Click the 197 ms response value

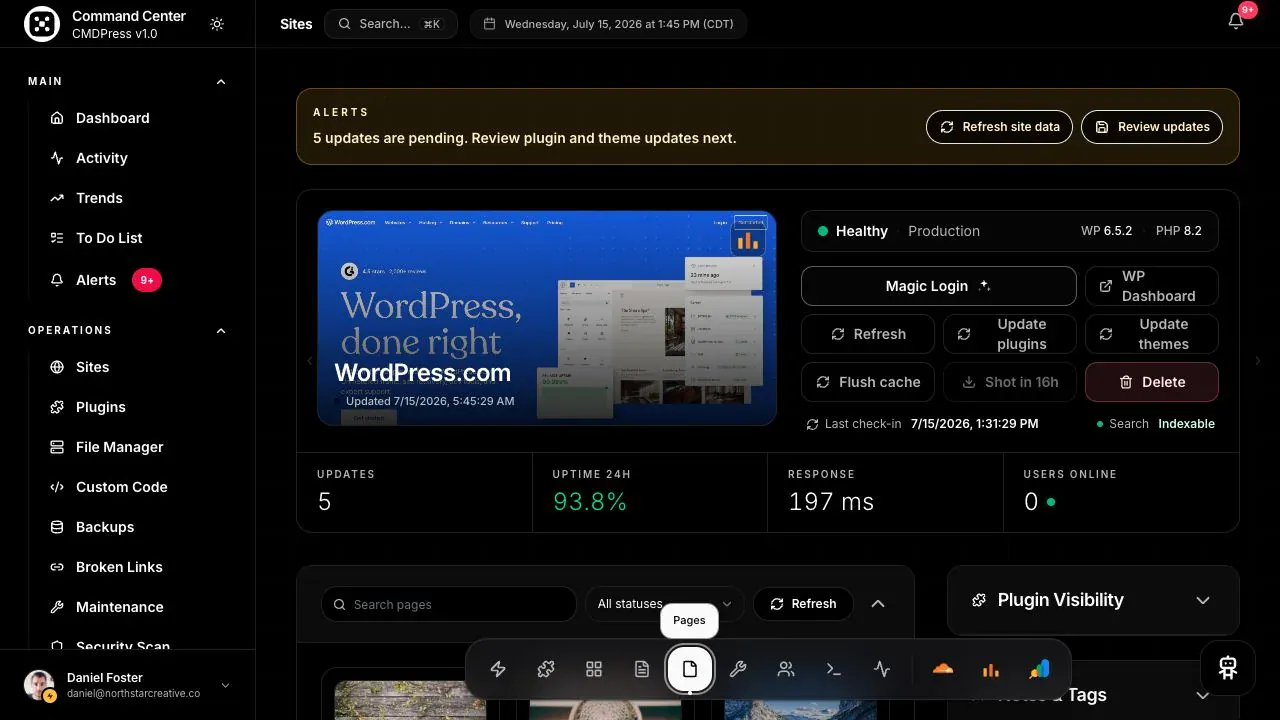click(831, 502)
